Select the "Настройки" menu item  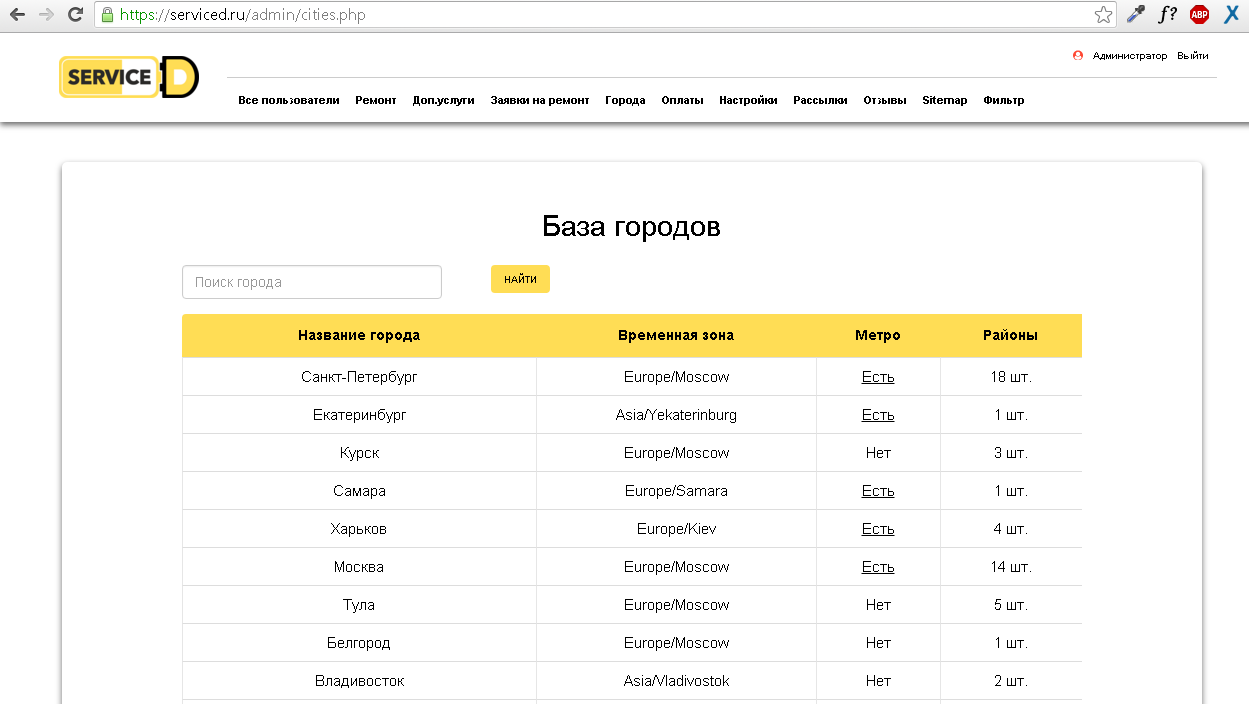point(748,100)
